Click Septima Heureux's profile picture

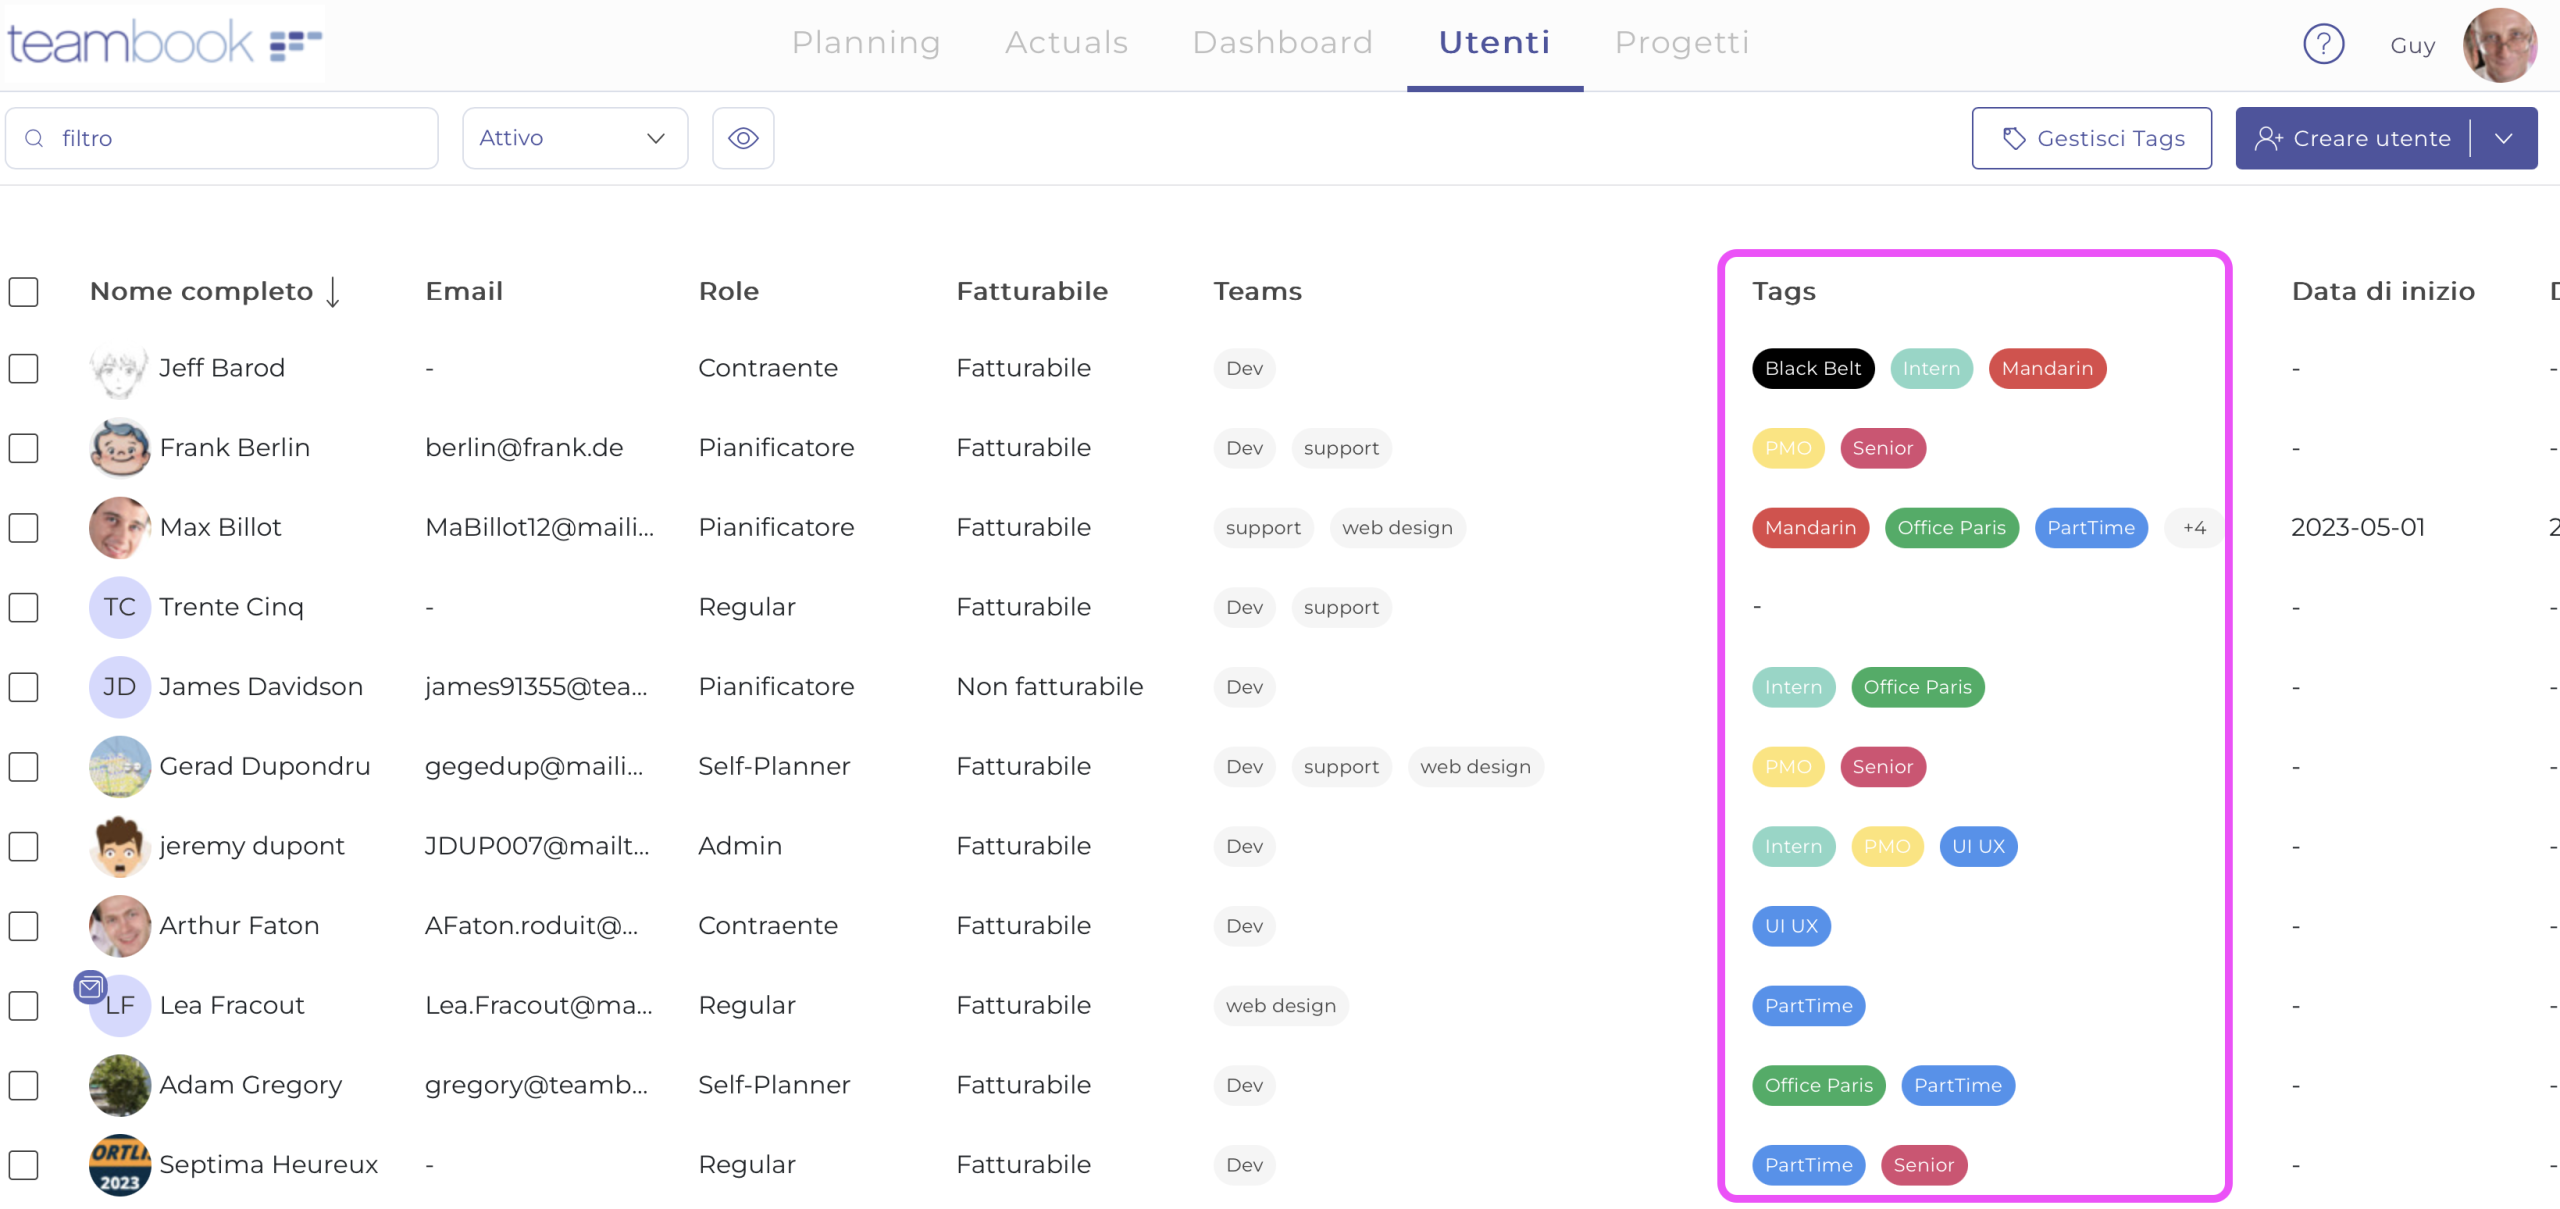(x=119, y=1165)
